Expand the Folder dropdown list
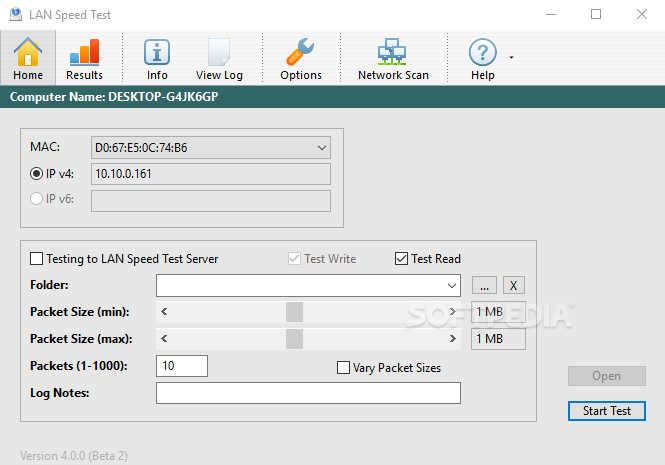 452,286
